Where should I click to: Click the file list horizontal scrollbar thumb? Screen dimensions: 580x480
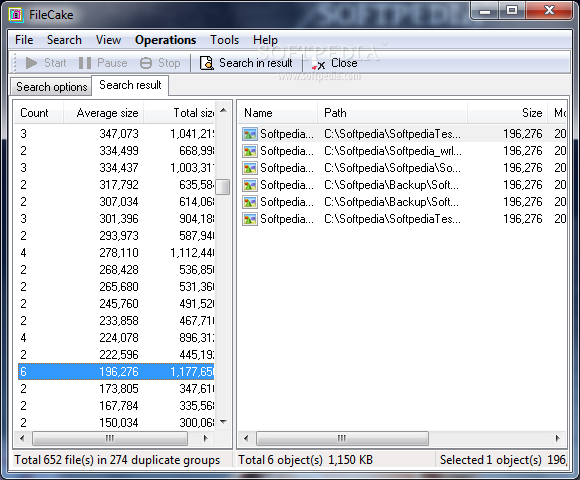click(x=342, y=439)
